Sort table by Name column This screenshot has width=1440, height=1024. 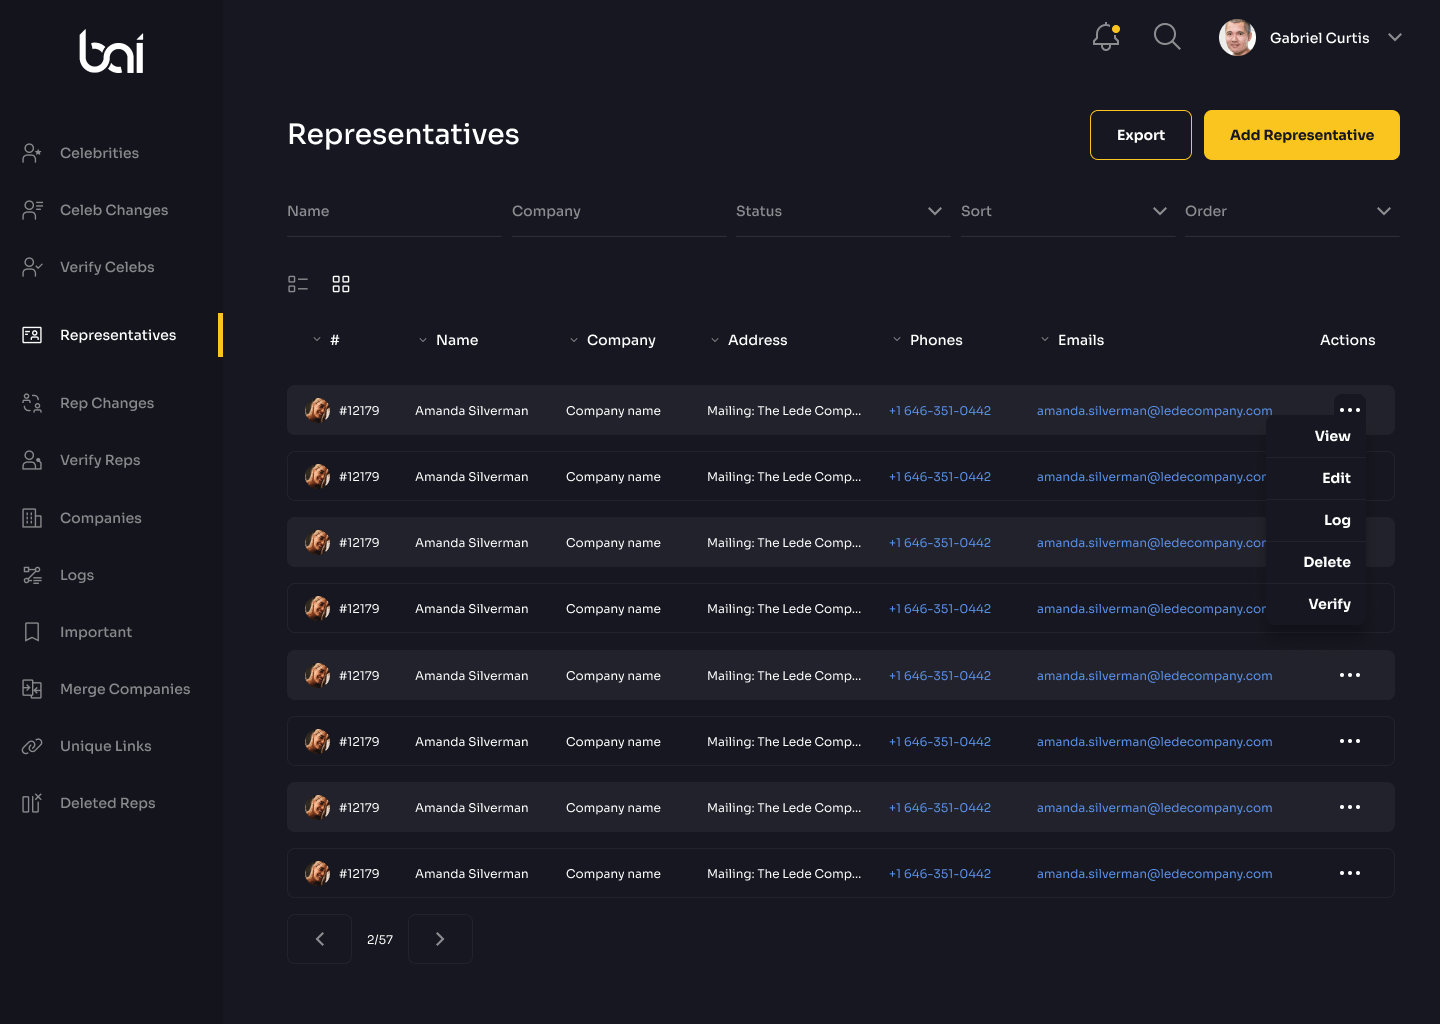pyautogui.click(x=456, y=340)
